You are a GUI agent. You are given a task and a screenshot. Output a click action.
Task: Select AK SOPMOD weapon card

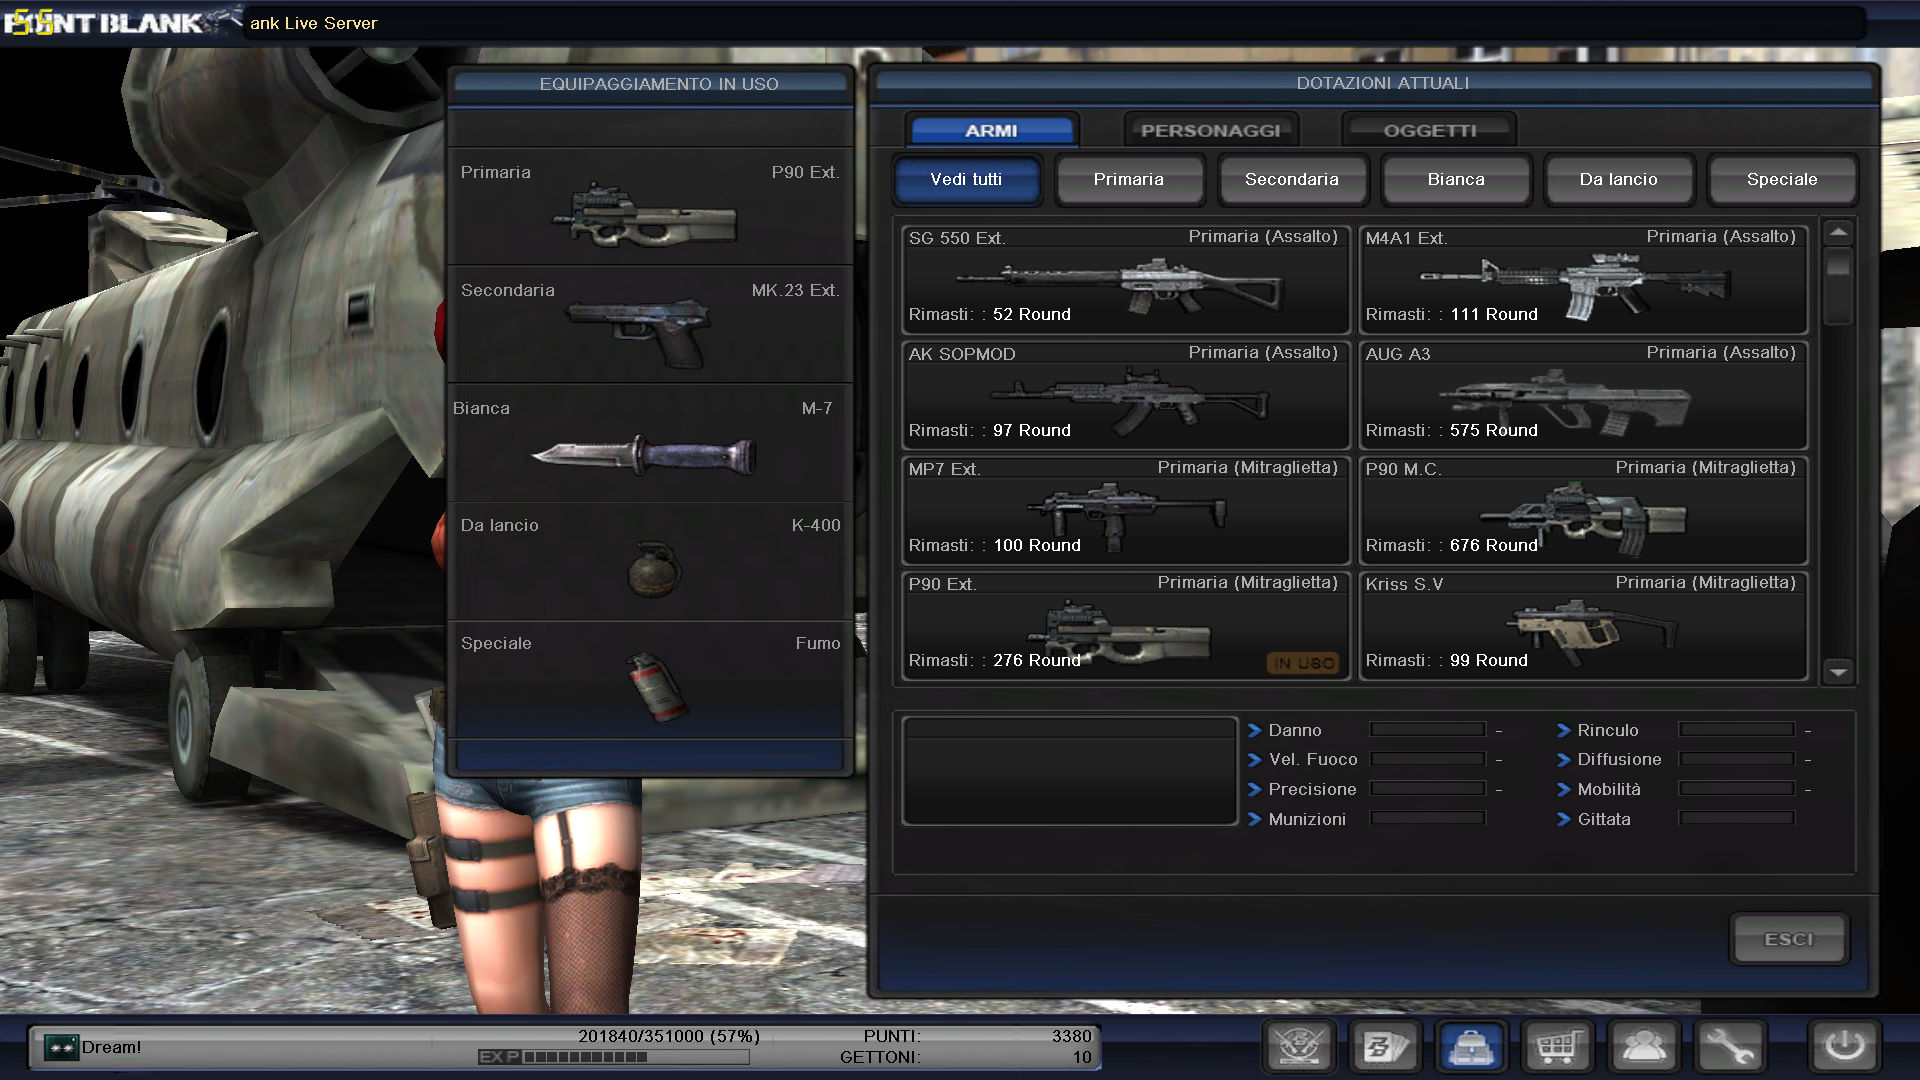point(1126,395)
